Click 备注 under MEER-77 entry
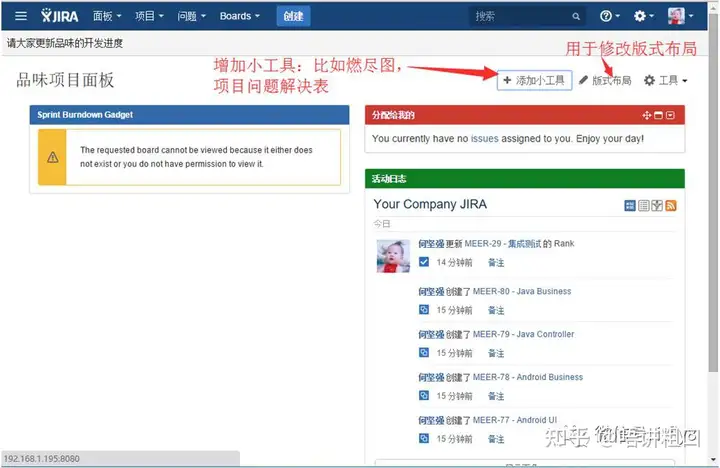 pyautogui.click(x=496, y=439)
